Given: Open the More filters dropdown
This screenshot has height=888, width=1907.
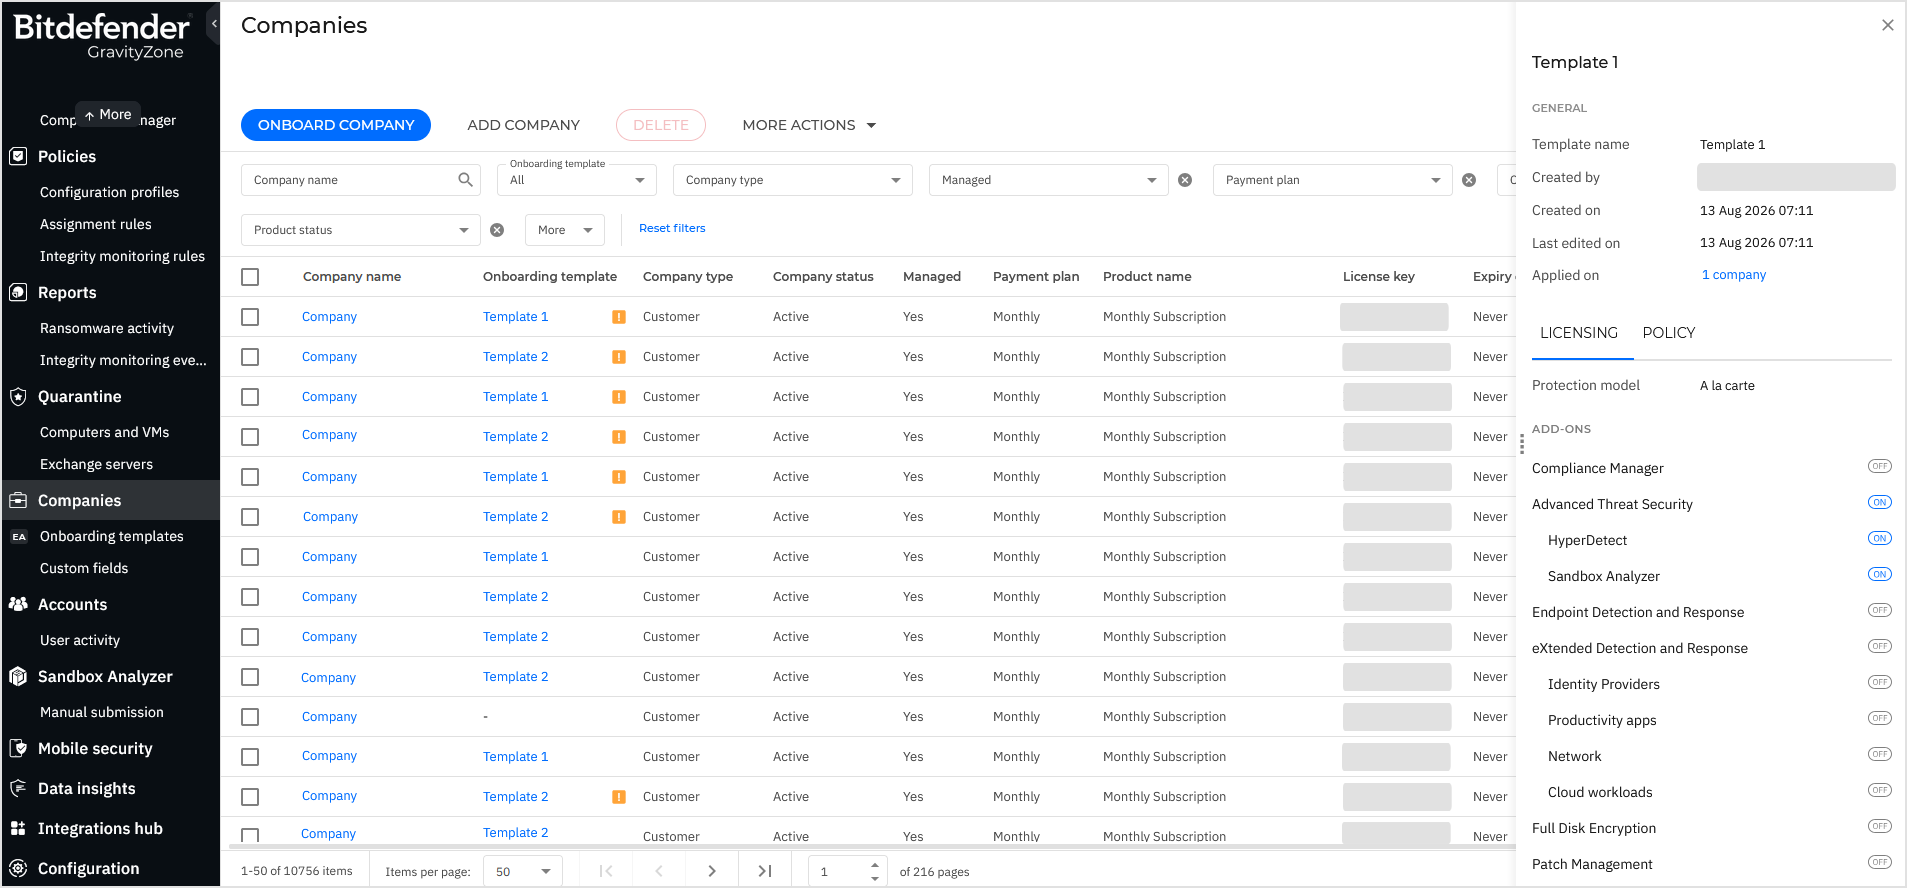Looking at the screenshot, I should point(565,230).
